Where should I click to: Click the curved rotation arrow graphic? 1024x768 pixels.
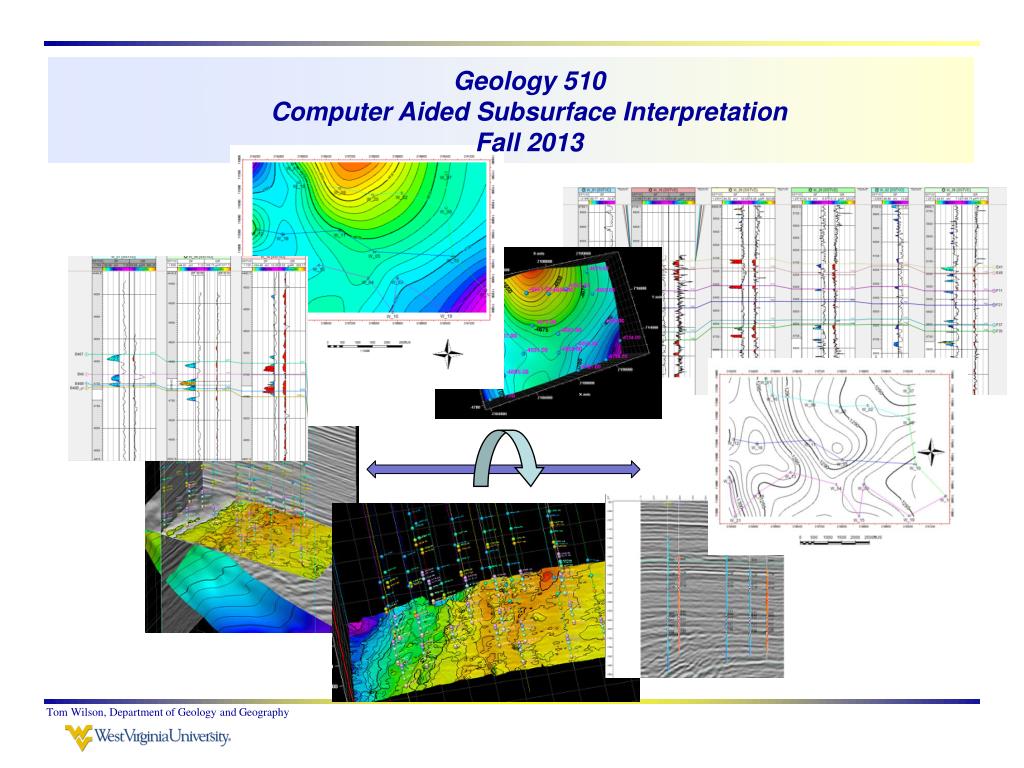[507, 458]
